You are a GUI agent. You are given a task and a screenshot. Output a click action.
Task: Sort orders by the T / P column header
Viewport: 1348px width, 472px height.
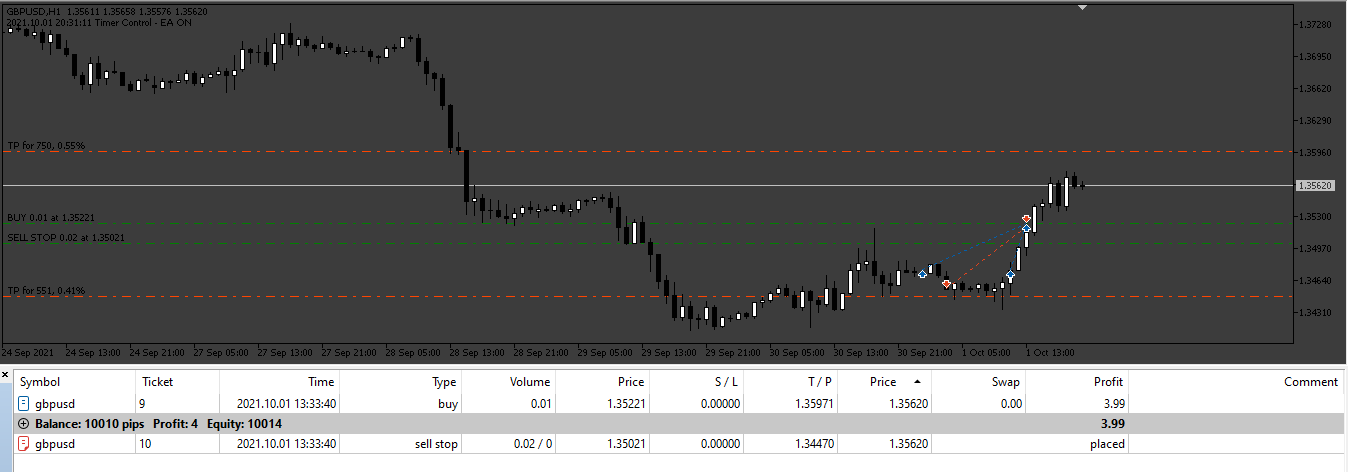818,381
